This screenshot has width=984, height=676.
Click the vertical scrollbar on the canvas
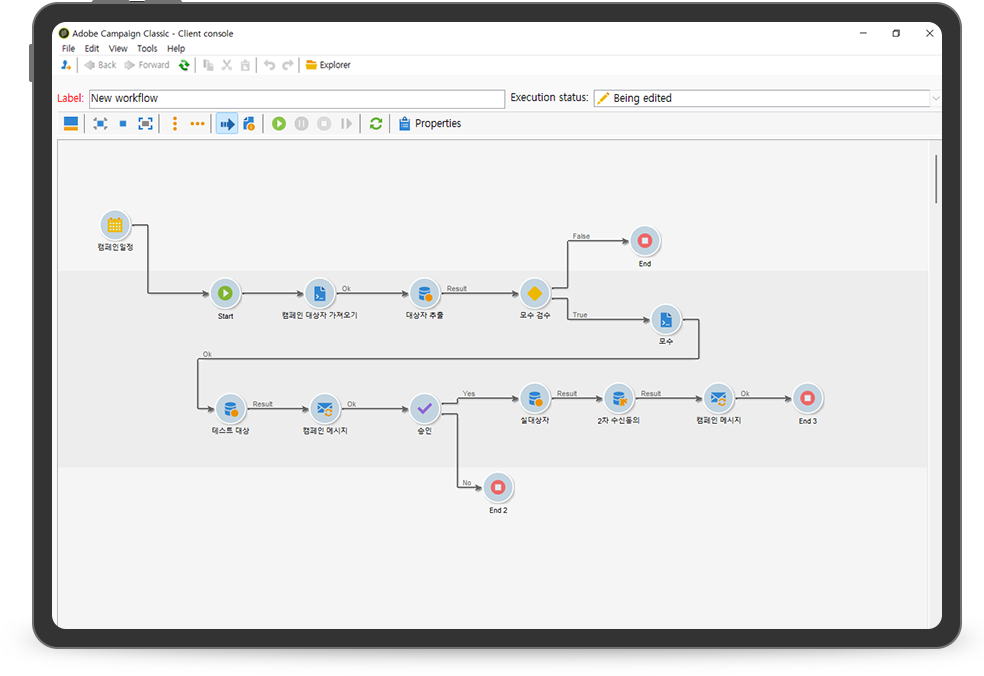point(936,180)
